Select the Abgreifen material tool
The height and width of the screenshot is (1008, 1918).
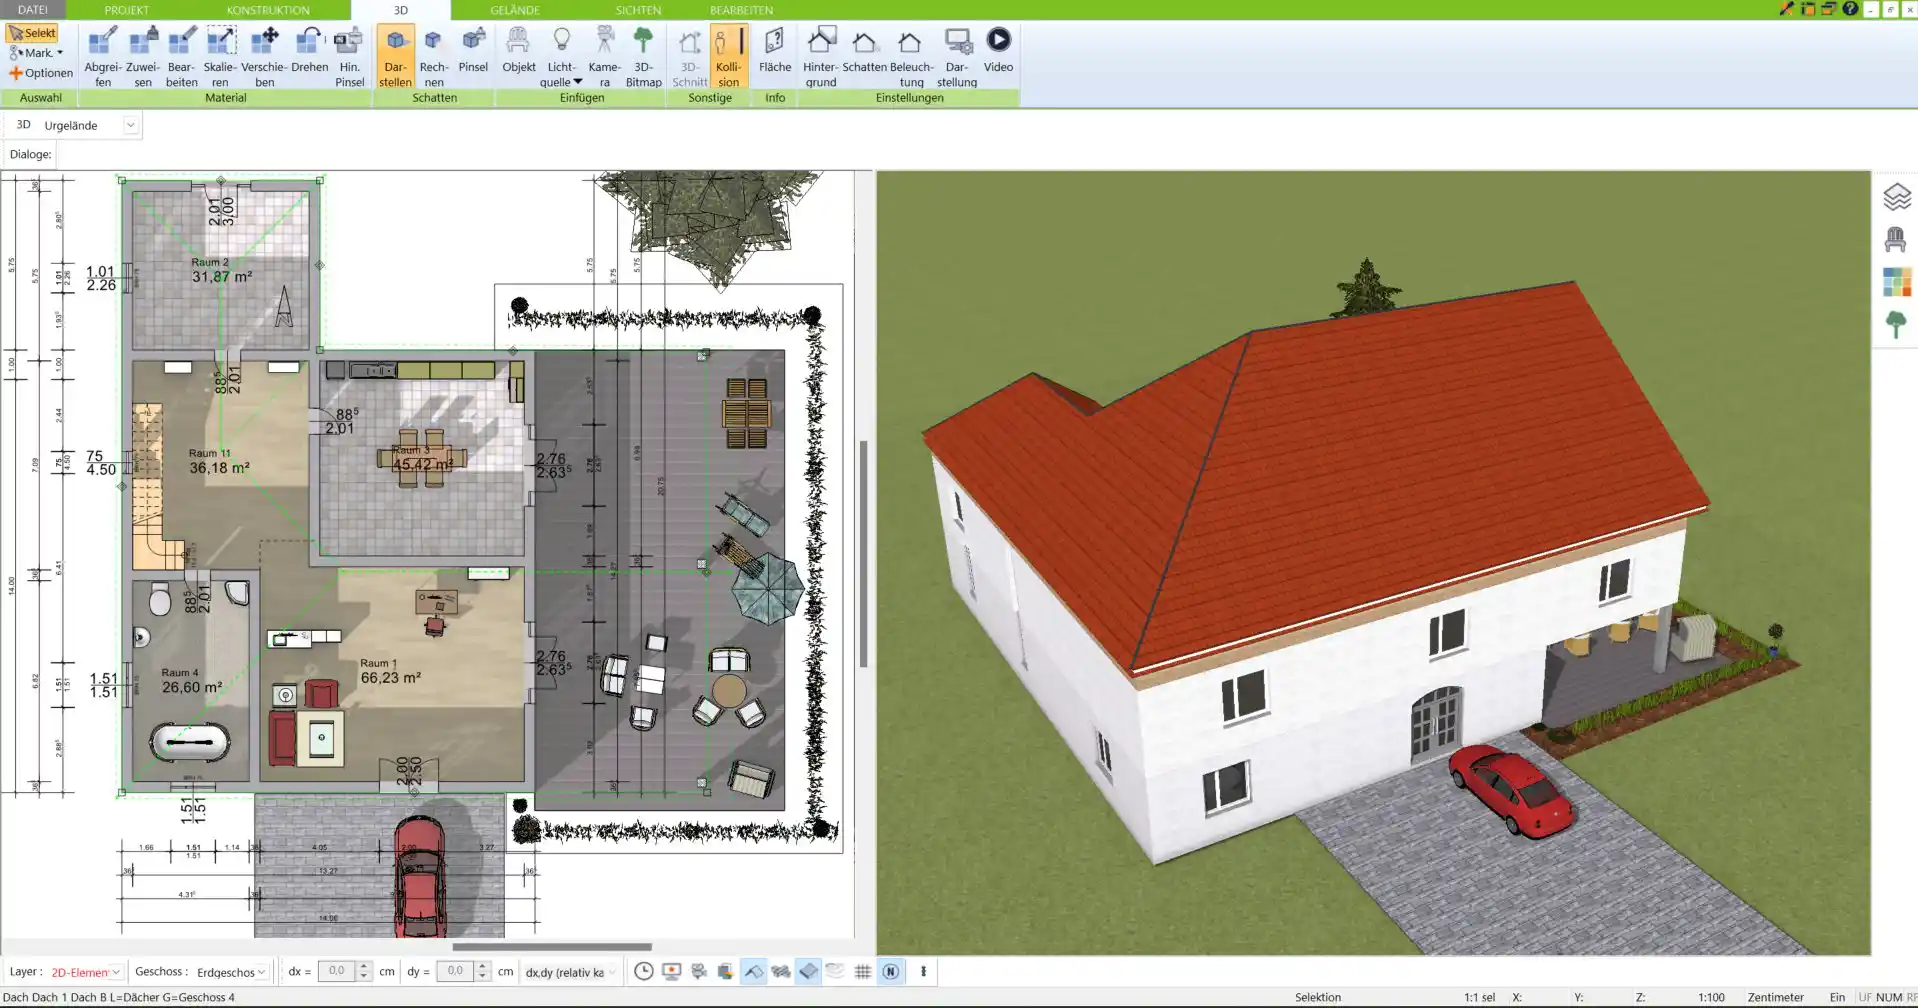[102, 57]
